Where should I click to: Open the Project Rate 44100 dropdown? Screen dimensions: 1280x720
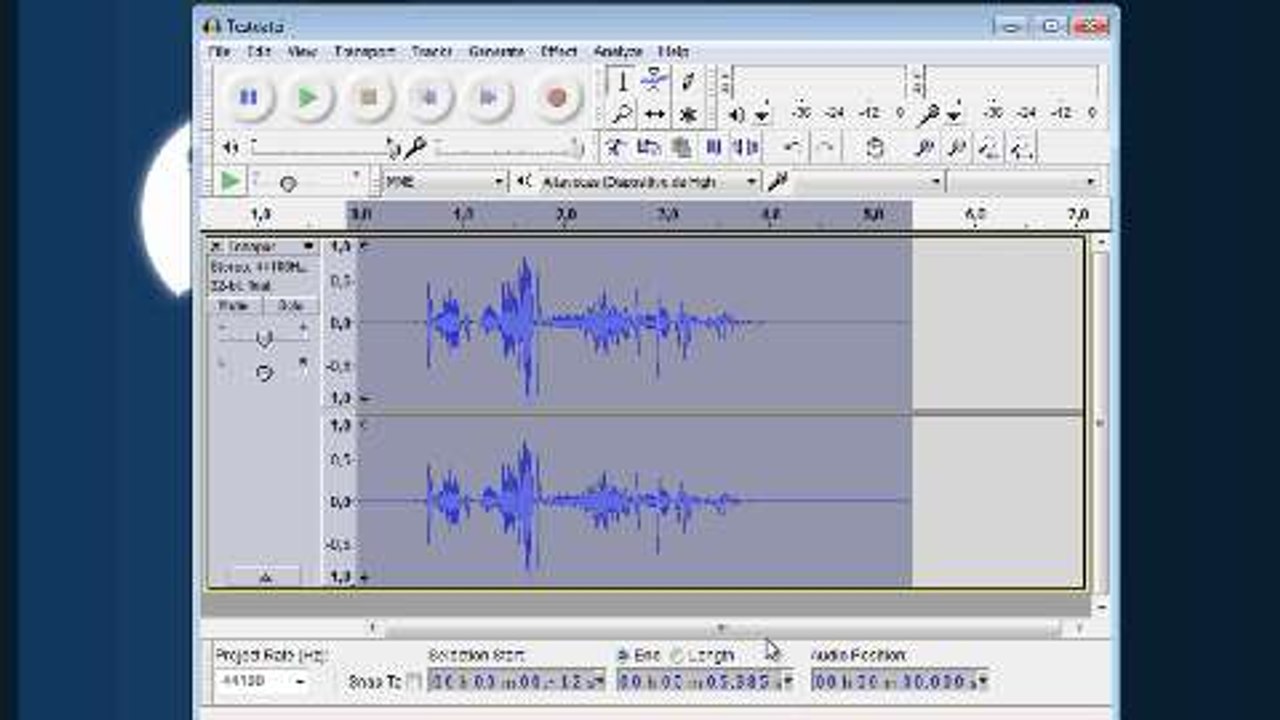264,681
